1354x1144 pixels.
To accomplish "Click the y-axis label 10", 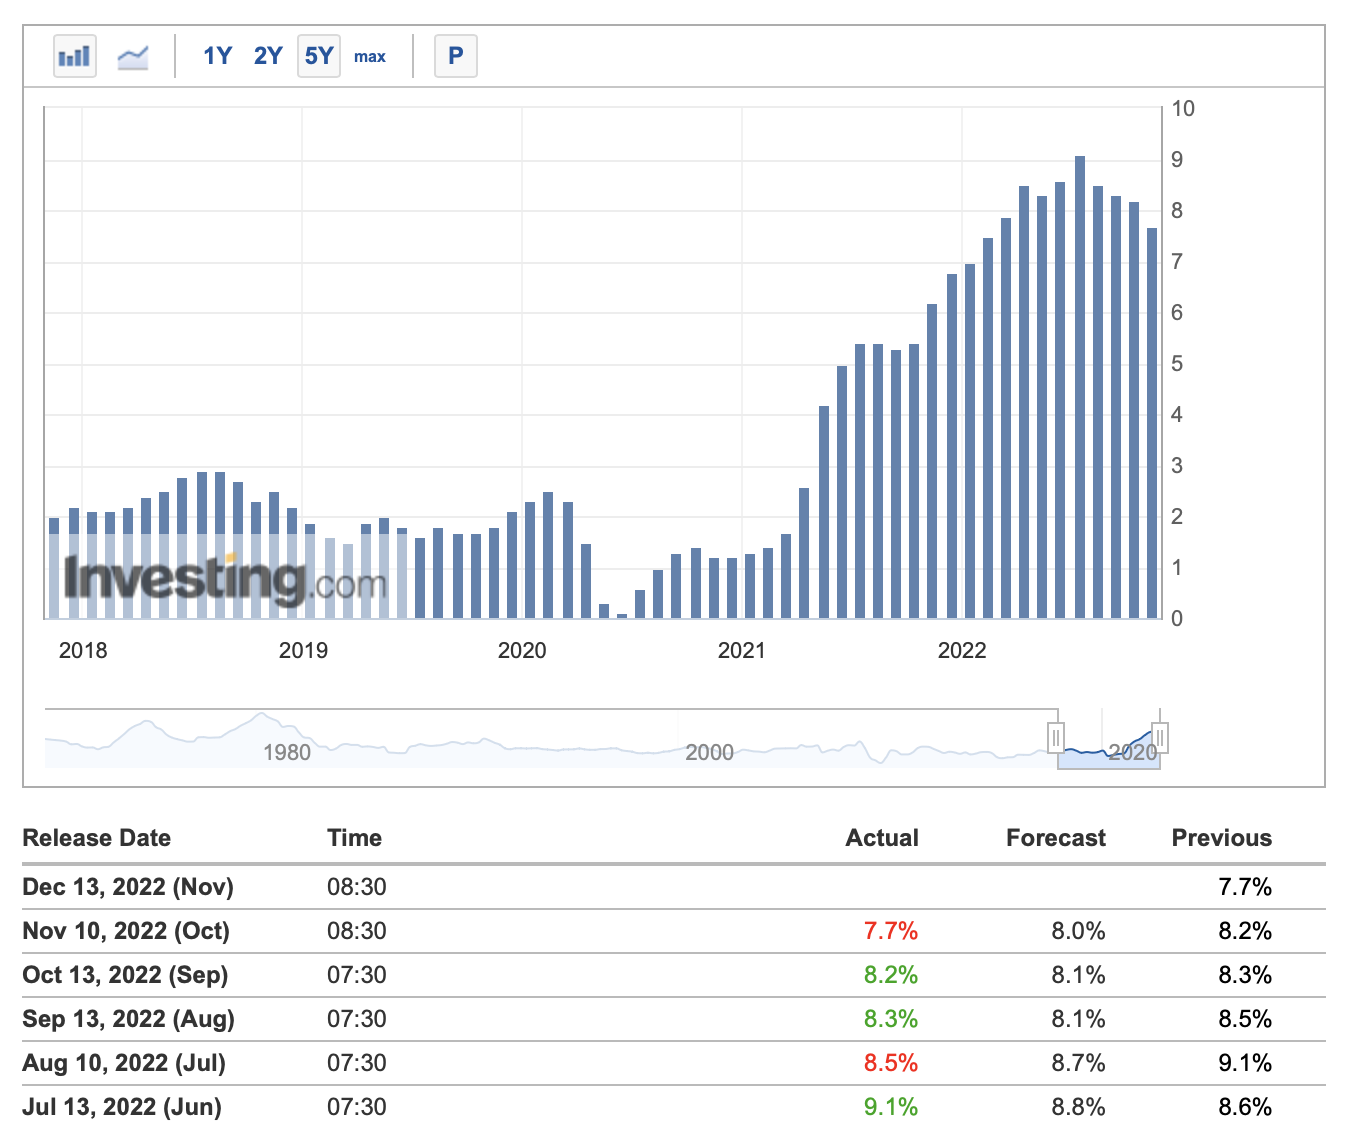I will pyautogui.click(x=1183, y=109).
